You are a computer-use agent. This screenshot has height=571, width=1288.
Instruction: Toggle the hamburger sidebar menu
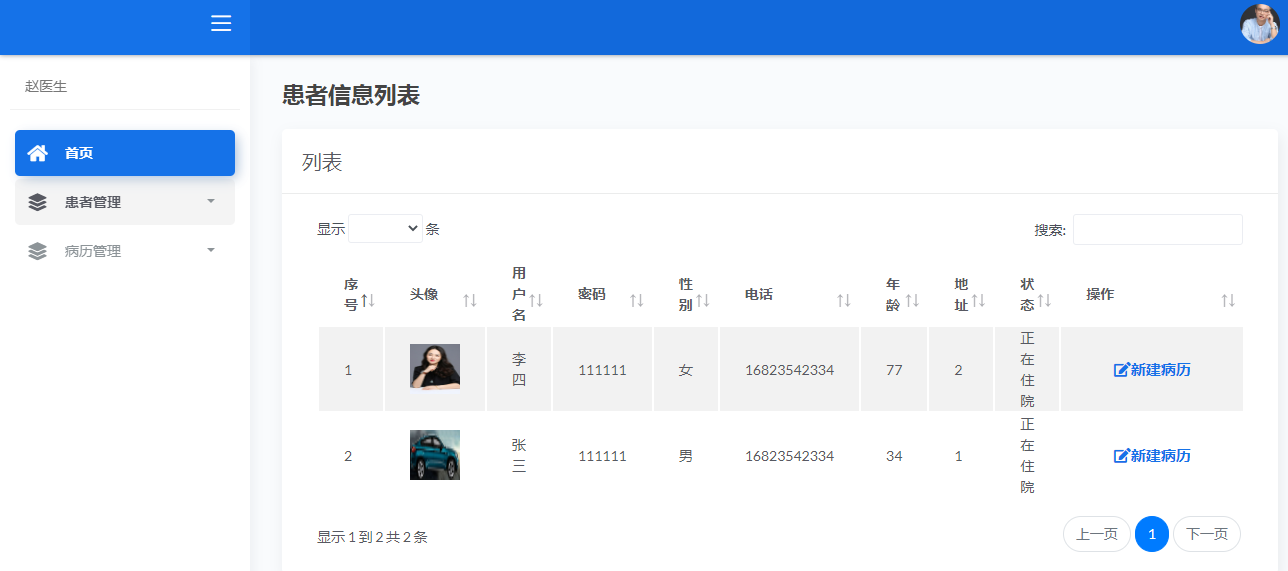221,23
